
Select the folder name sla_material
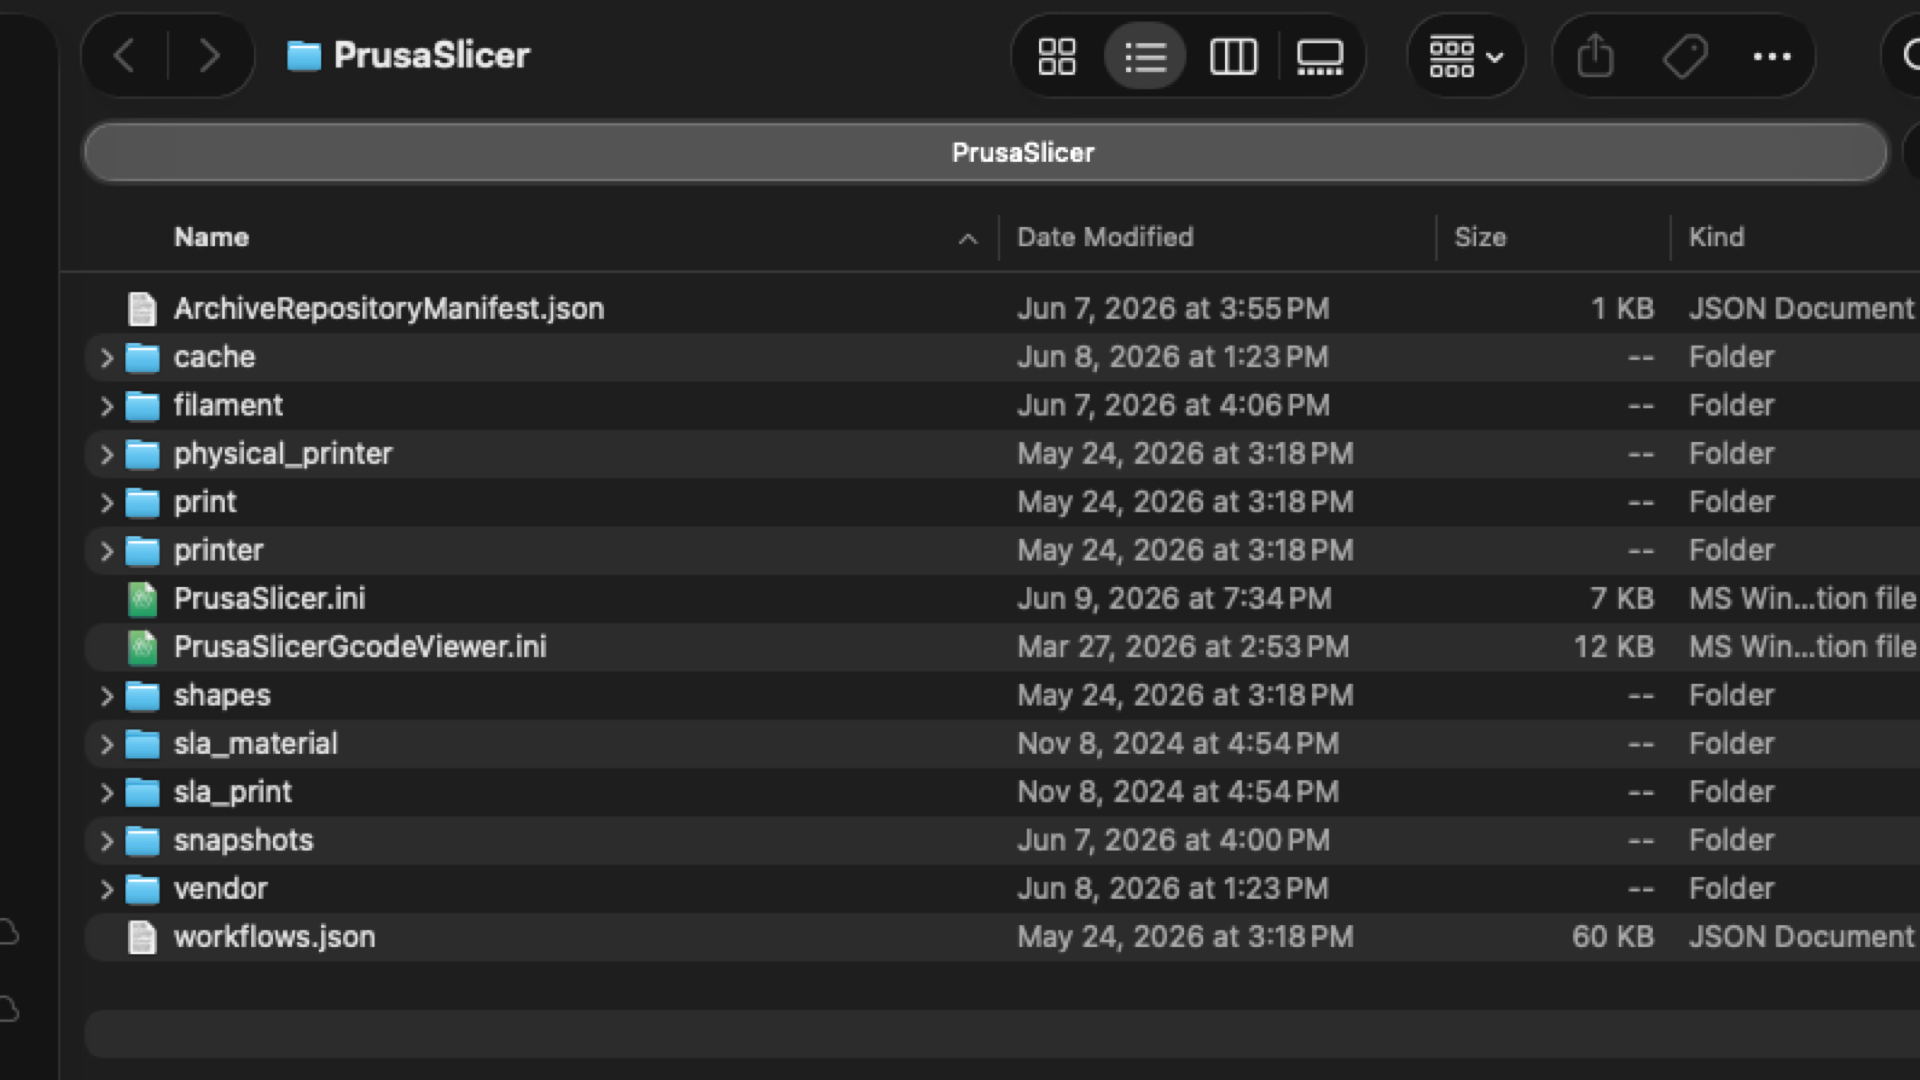255,743
